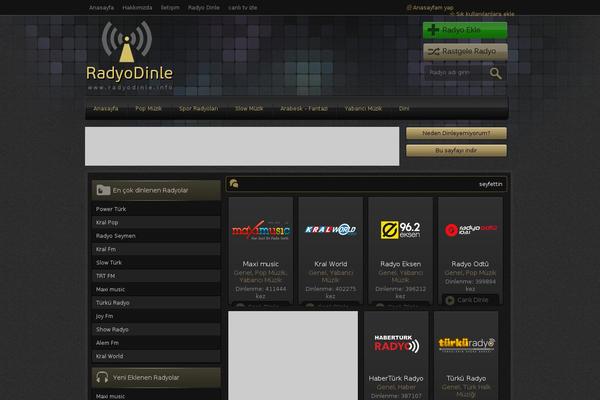
Task: Open Radyo Dinle in the top bar
Action: [x=204, y=8]
